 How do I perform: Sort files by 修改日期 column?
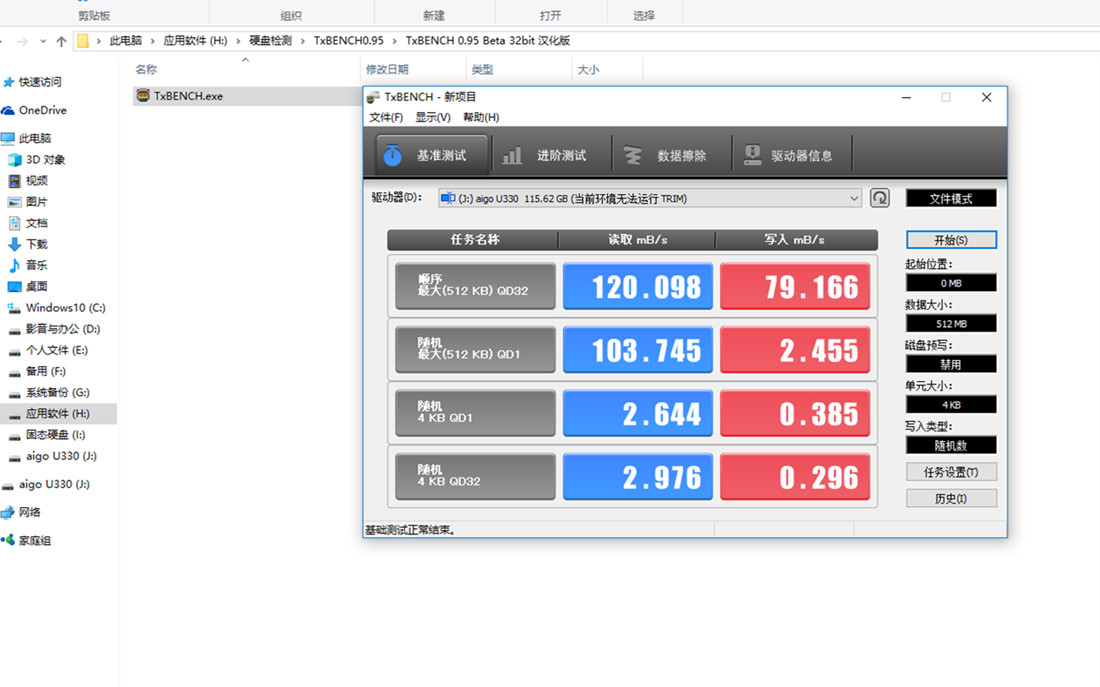coord(387,69)
